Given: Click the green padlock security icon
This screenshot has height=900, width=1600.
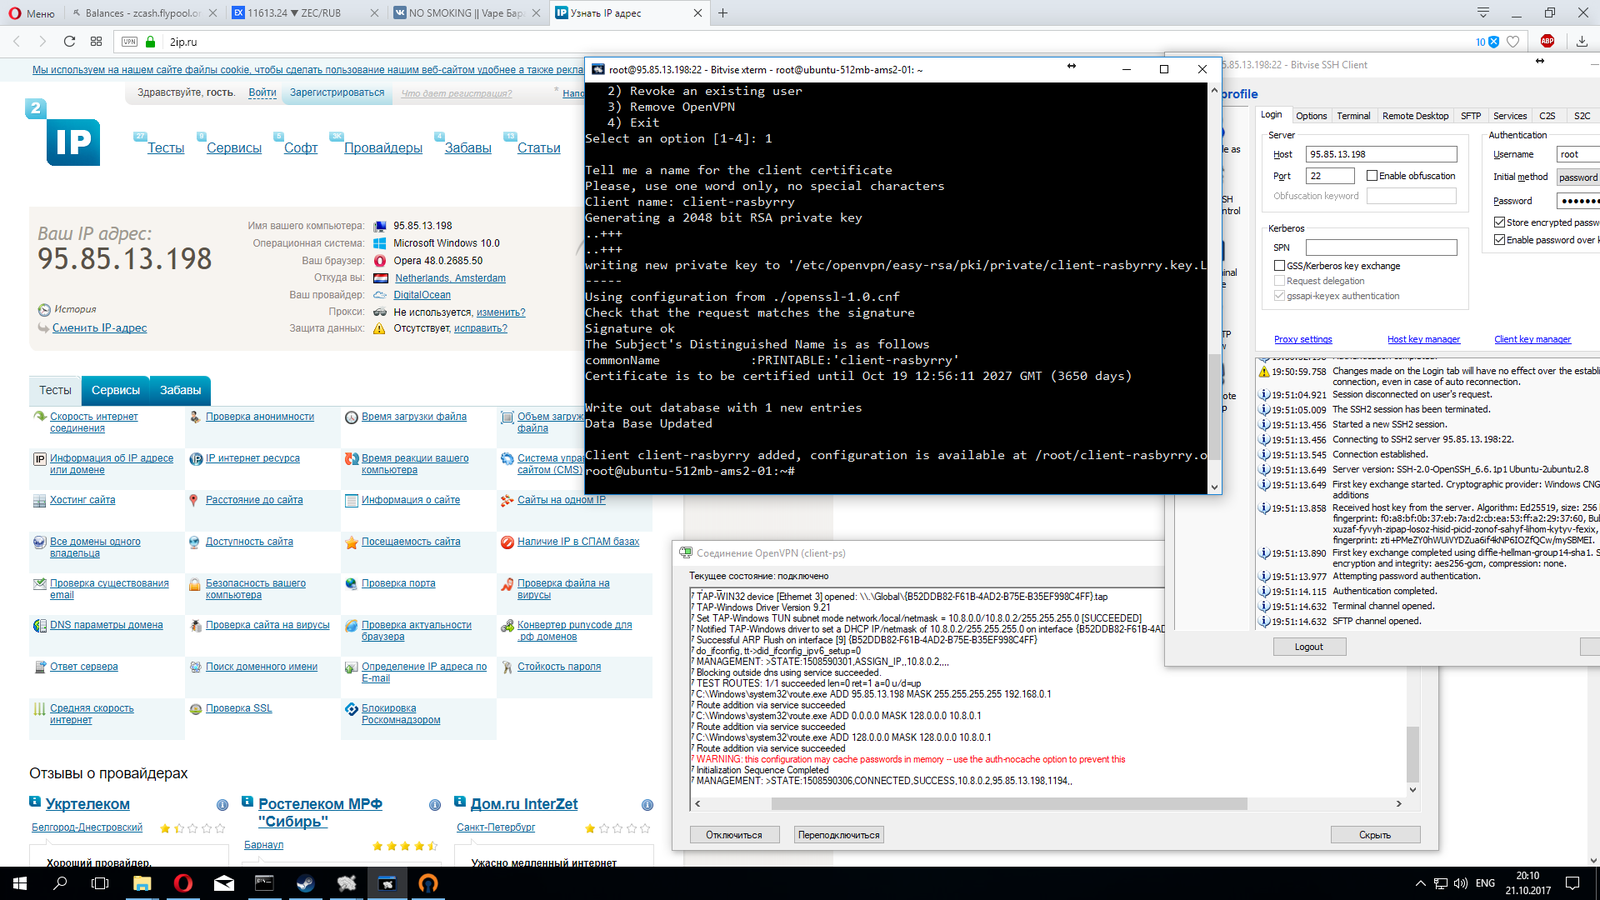Looking at the screenshot, I should 151,42.
